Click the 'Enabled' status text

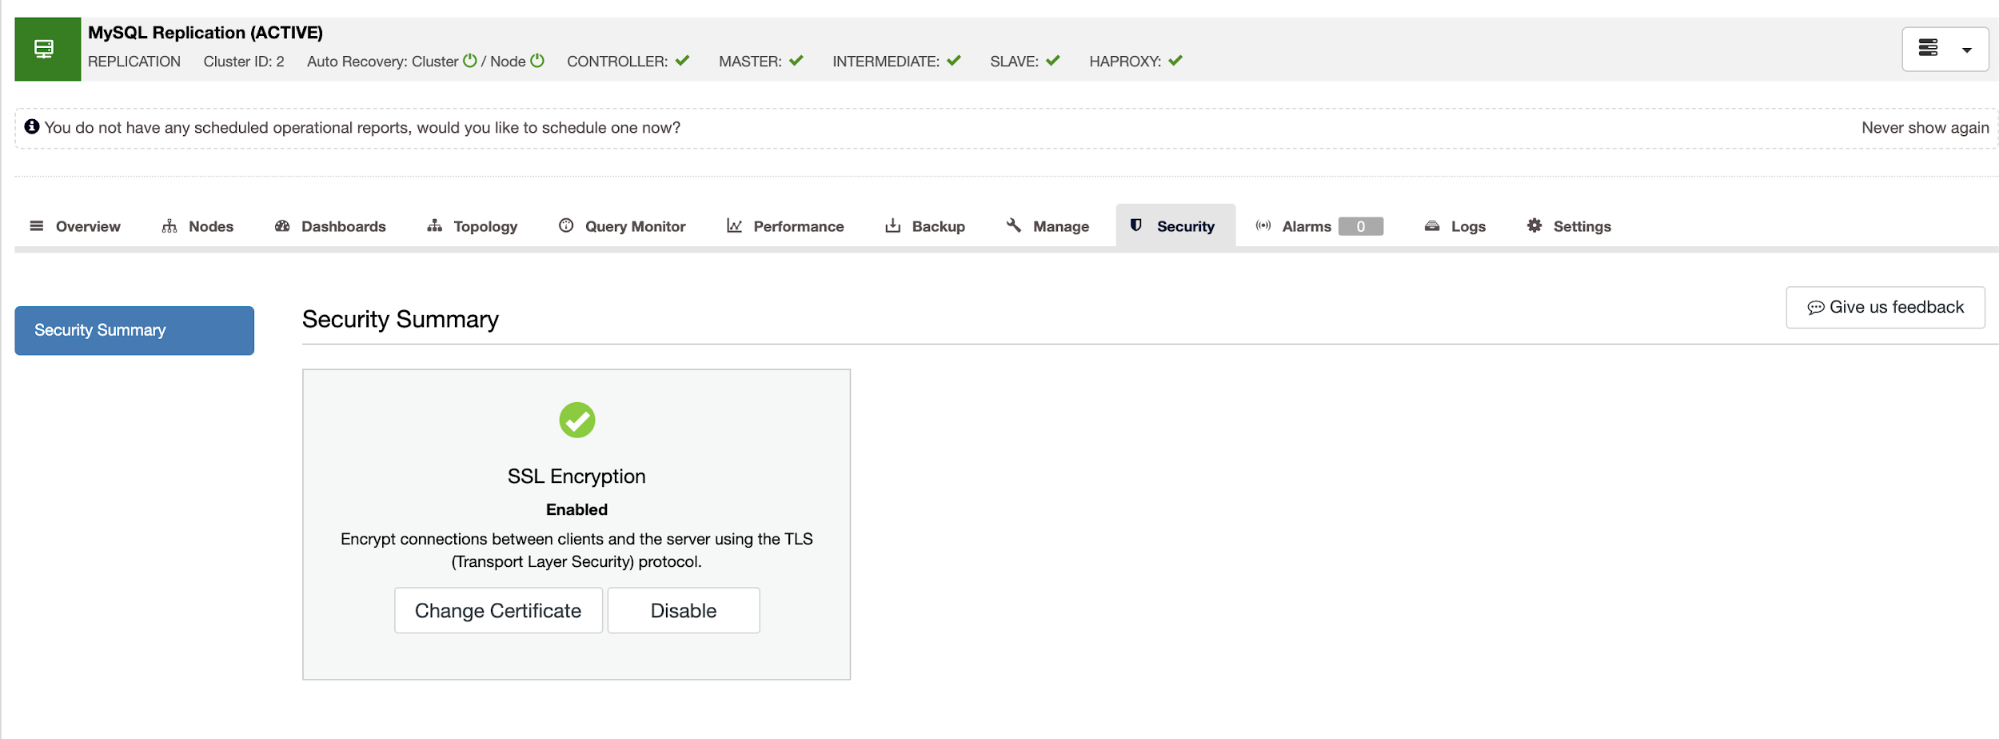click(x=577, y=510)
